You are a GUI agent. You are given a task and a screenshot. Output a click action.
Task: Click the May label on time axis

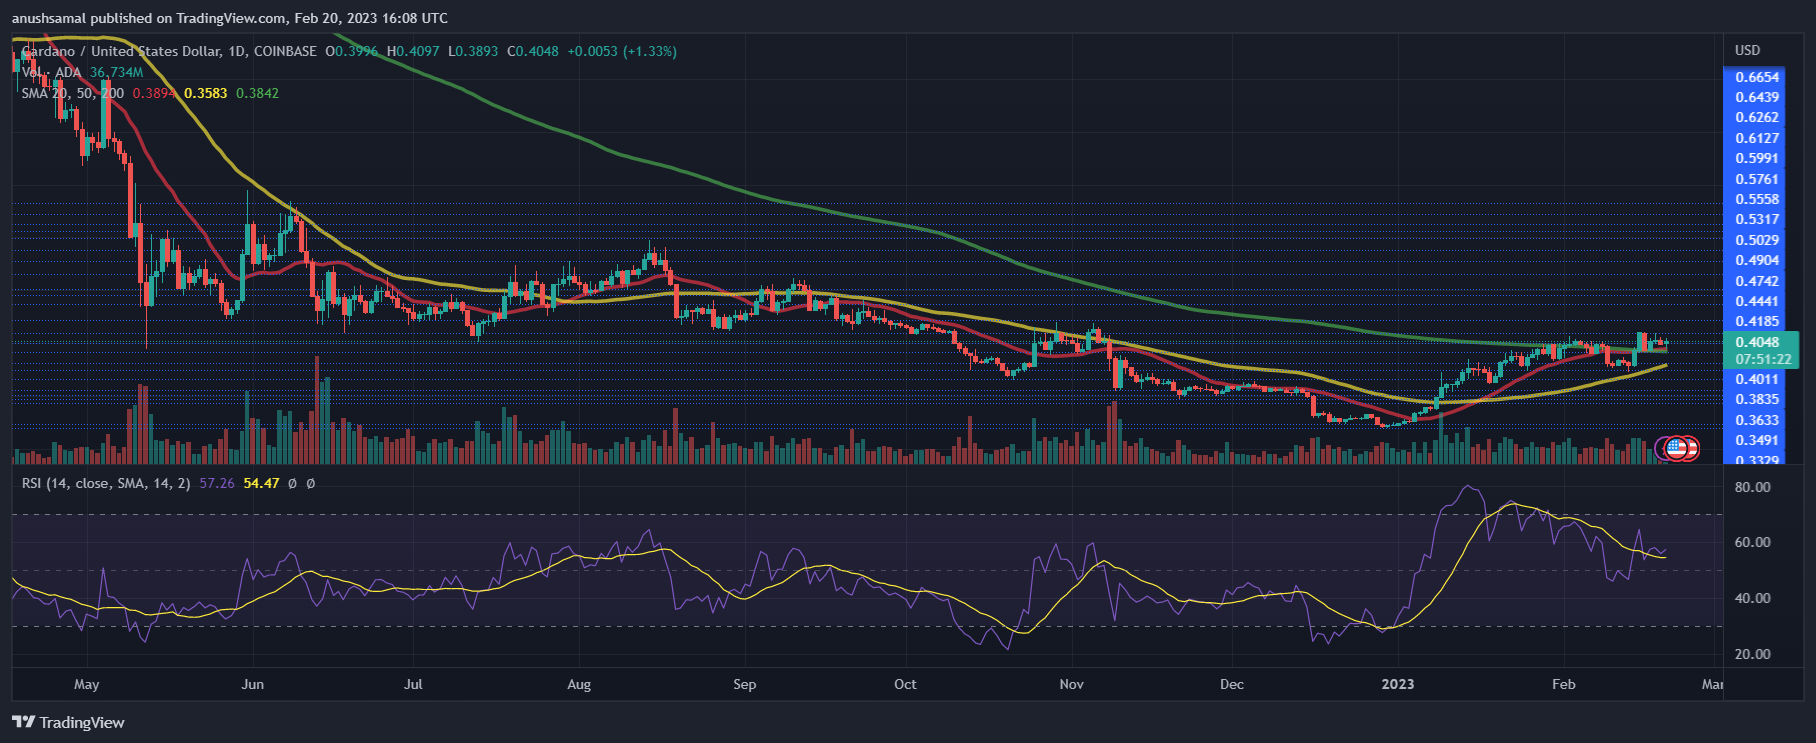87,684
